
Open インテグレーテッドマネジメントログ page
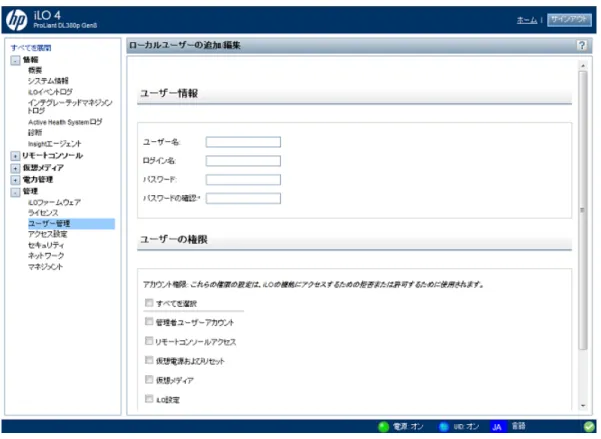(70, 107)
